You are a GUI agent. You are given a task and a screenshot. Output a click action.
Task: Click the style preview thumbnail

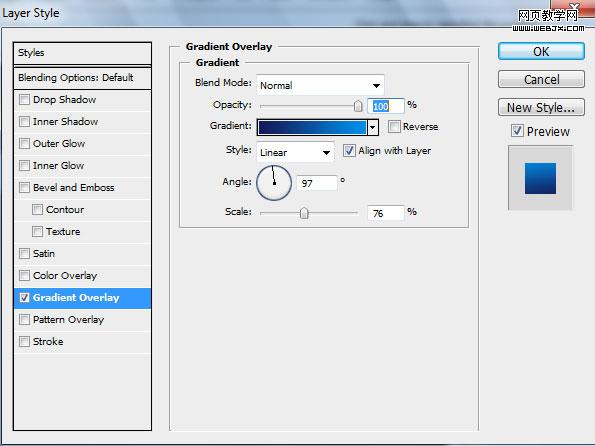pos(540,178)
